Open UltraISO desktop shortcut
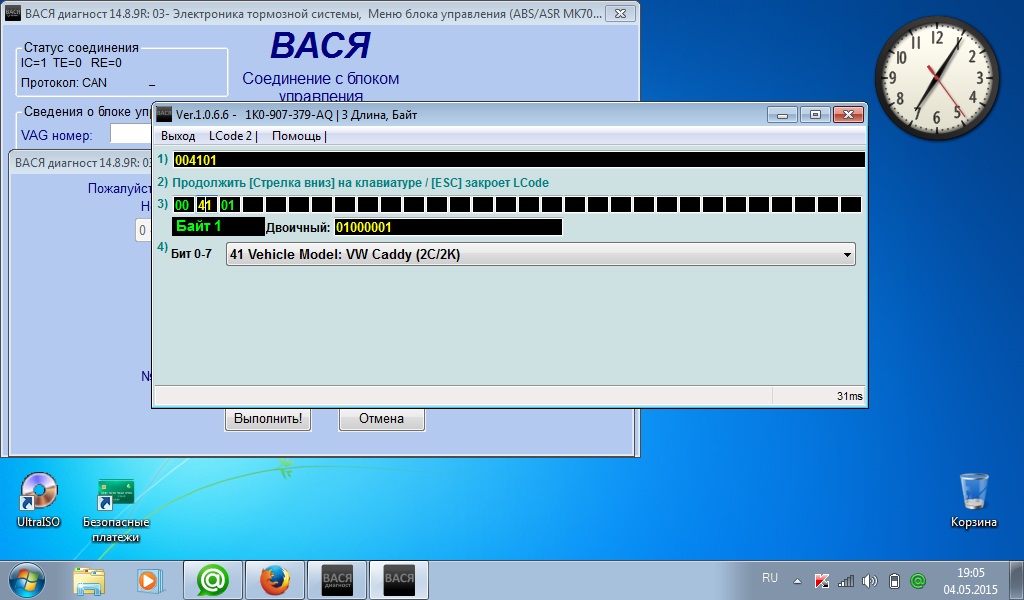 [39, 500]
